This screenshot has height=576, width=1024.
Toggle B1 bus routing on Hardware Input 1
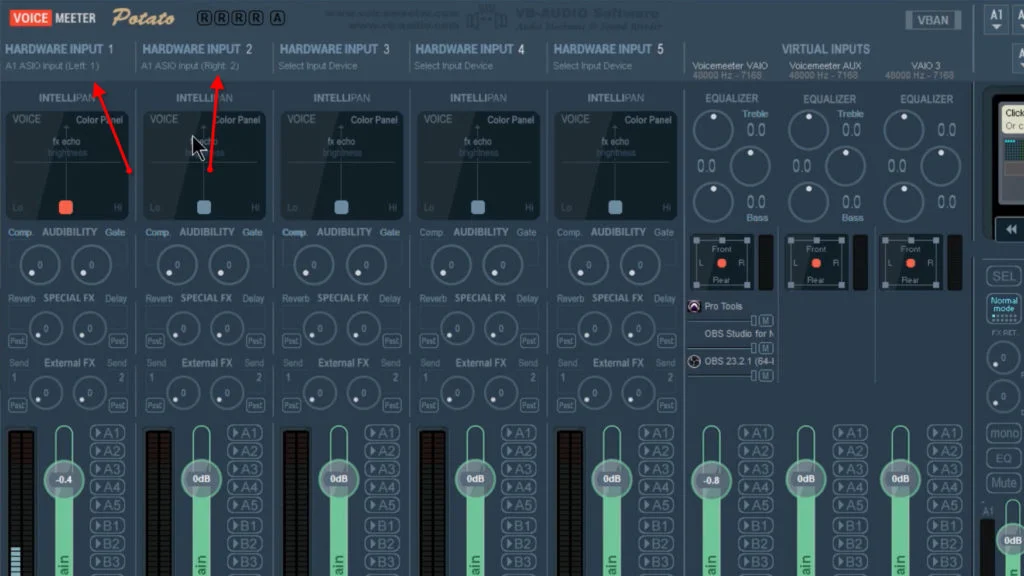107,526
